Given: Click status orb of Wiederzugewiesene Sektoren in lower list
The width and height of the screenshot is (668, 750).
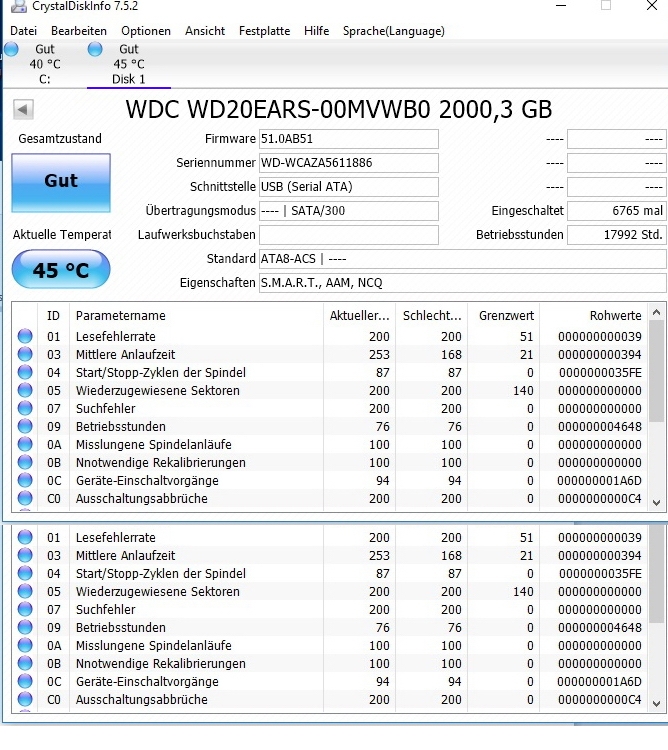Looking at the screenshot, I should click(25, 592).
